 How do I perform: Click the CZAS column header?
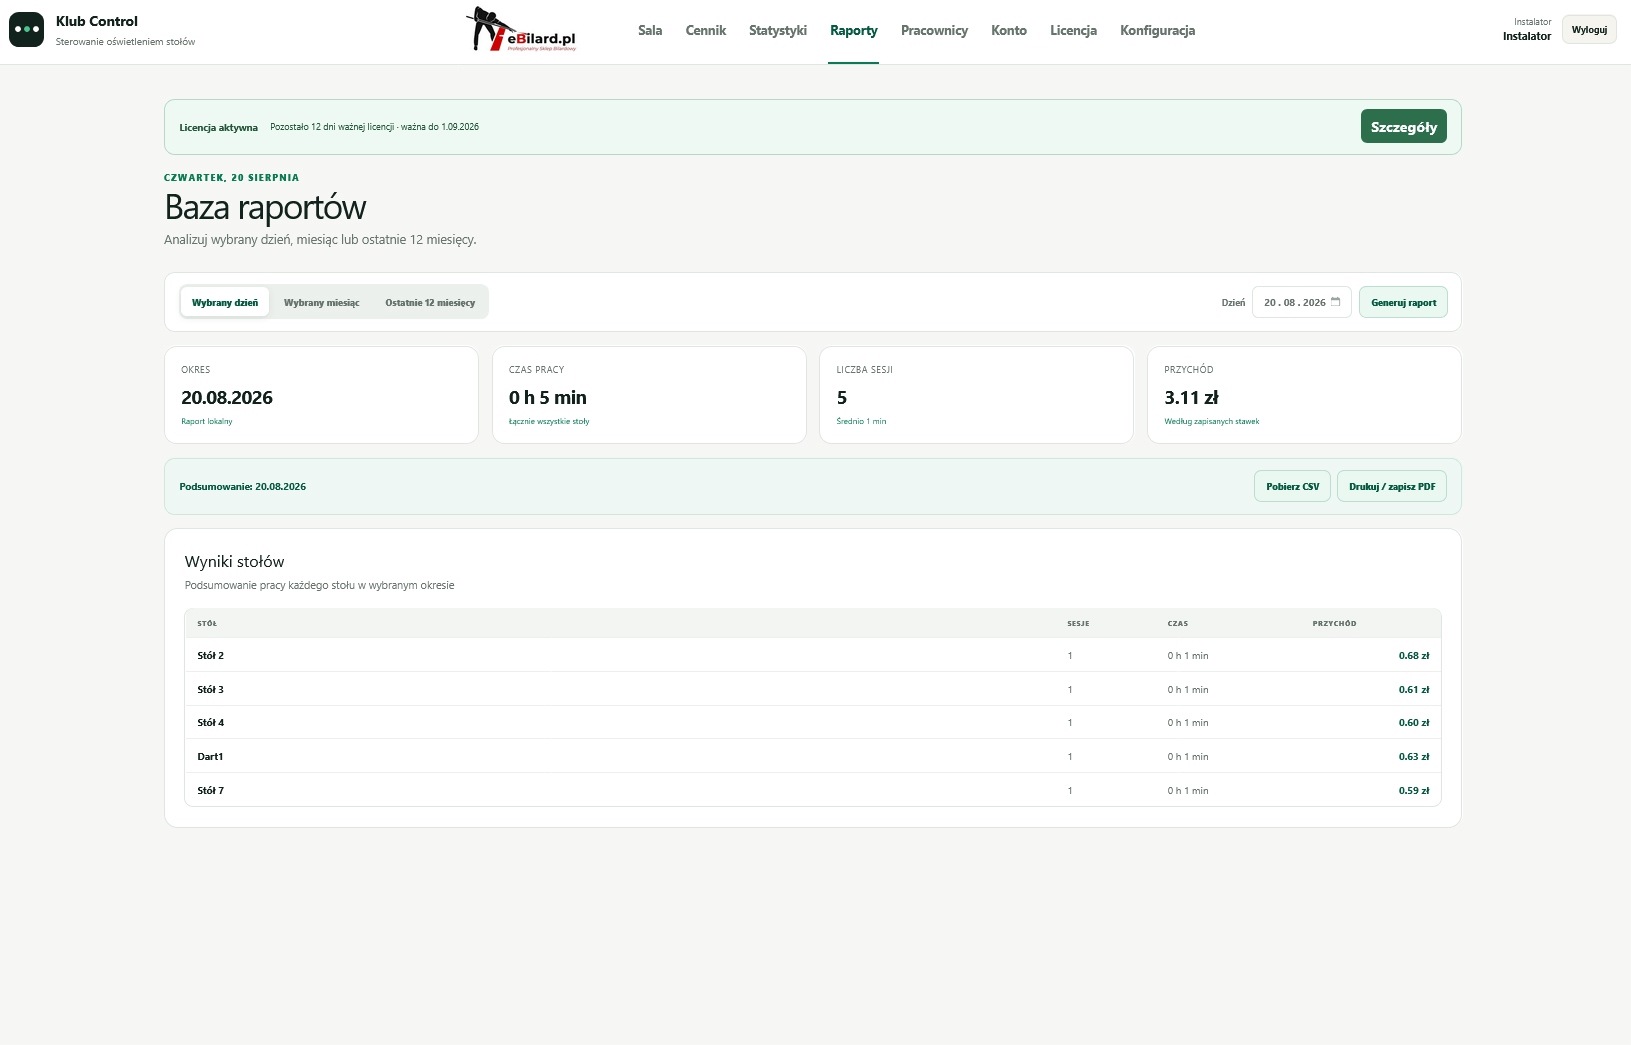tap(1178, 624)
